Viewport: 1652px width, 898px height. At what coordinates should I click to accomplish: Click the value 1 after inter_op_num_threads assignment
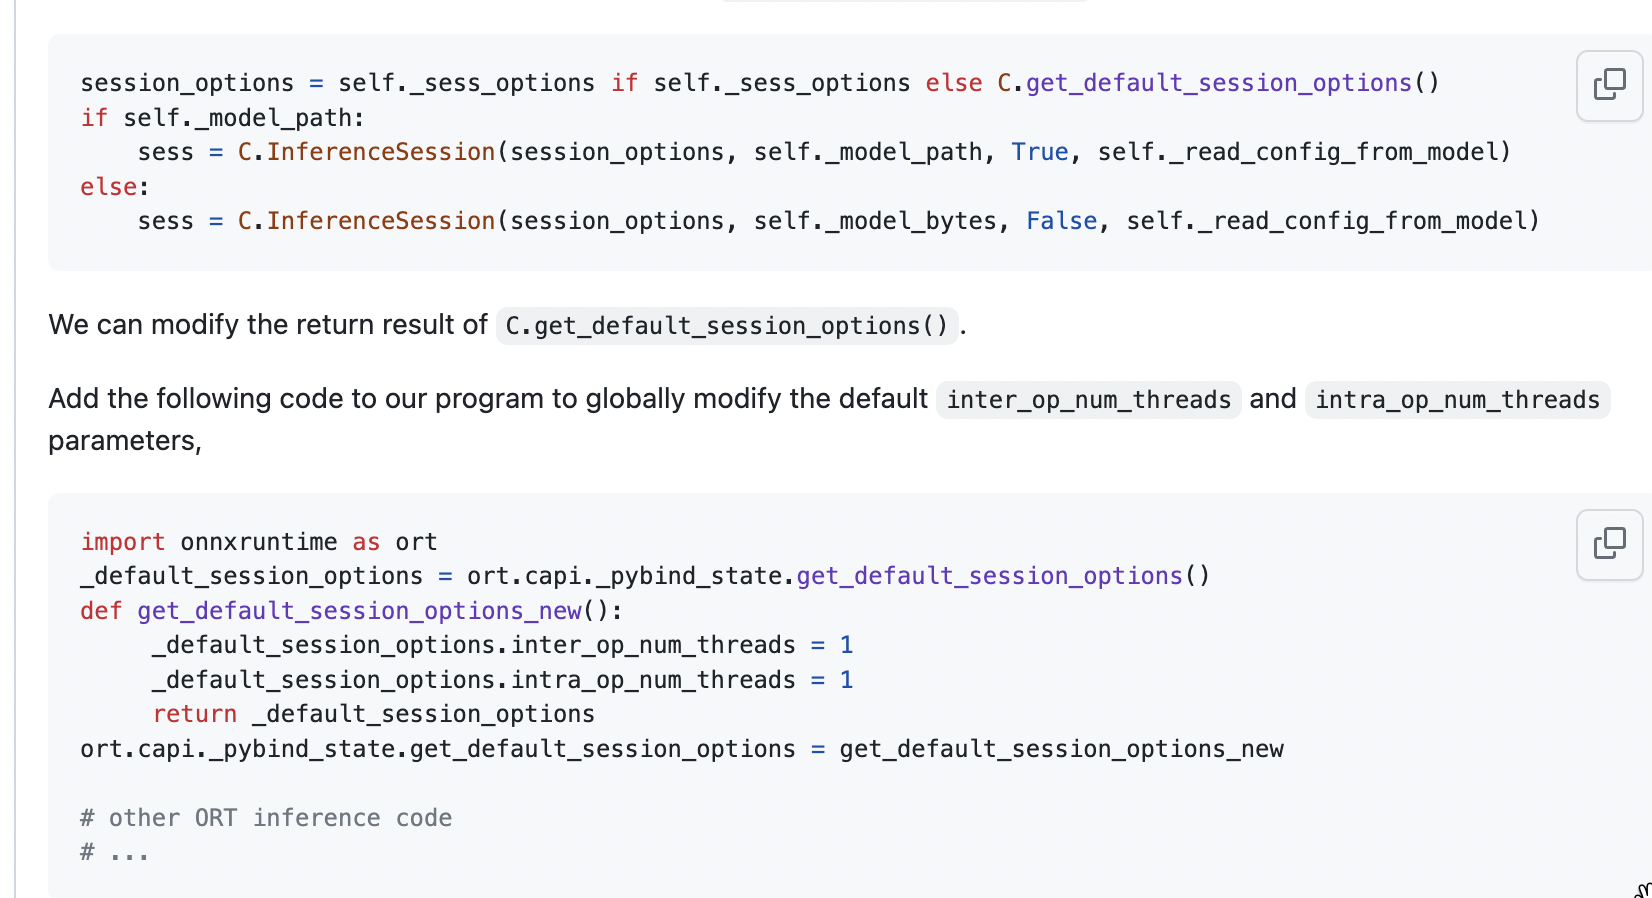[x=846, y=645]
